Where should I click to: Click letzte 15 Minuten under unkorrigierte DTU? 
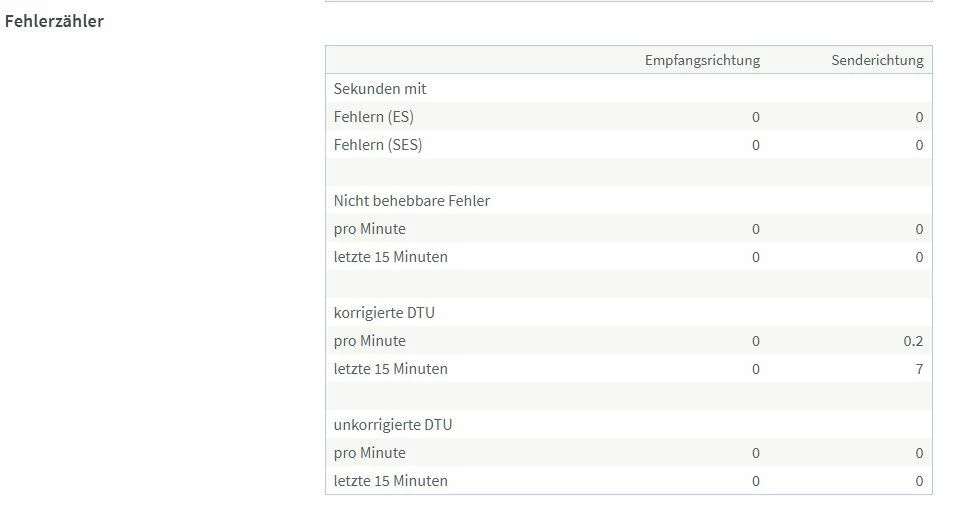[x=390, y=481]
